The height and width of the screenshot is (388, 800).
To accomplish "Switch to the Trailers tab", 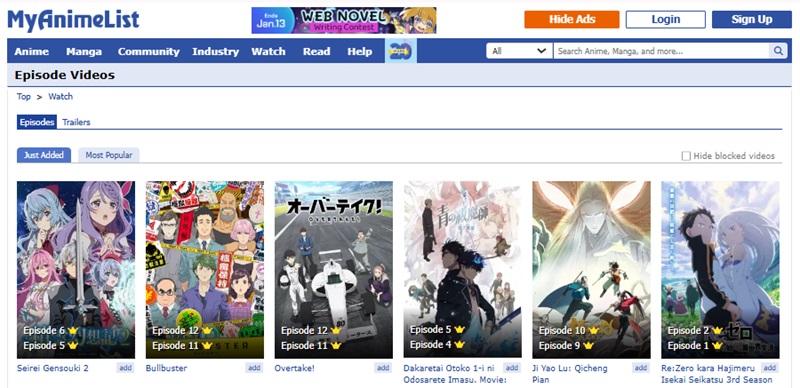I will [x=76, y=123].
